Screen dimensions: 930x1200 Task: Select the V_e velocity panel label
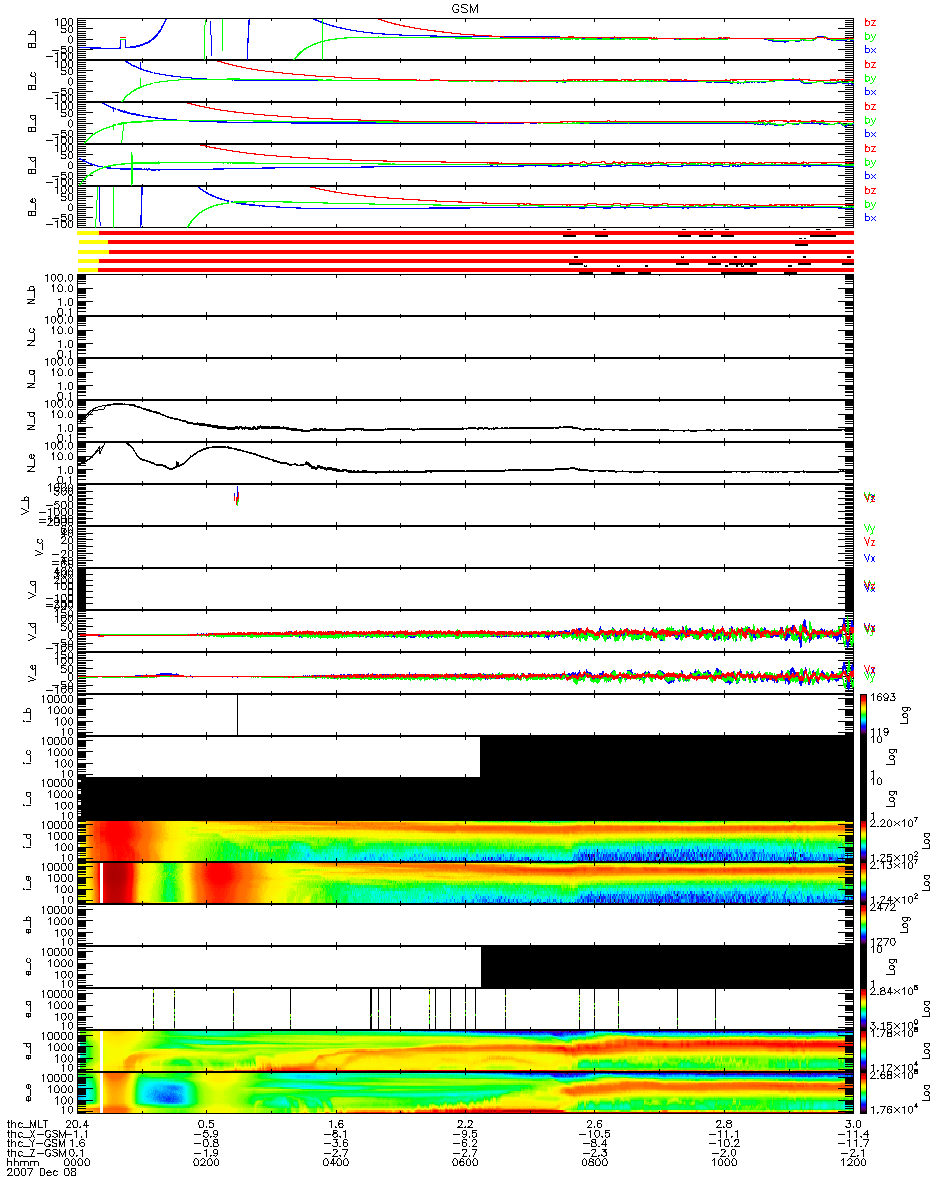click(31, 674)
